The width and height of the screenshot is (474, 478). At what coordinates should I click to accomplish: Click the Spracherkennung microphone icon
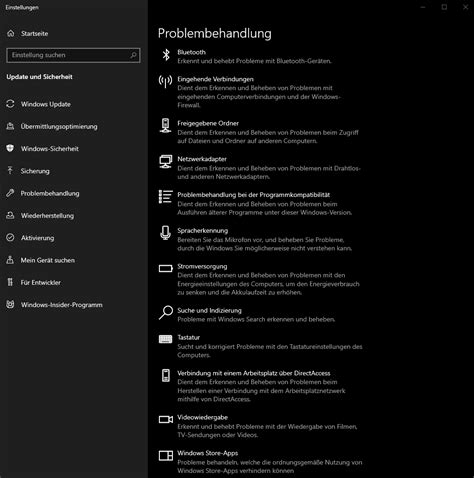pyautogui.click(x=166, y=233)
